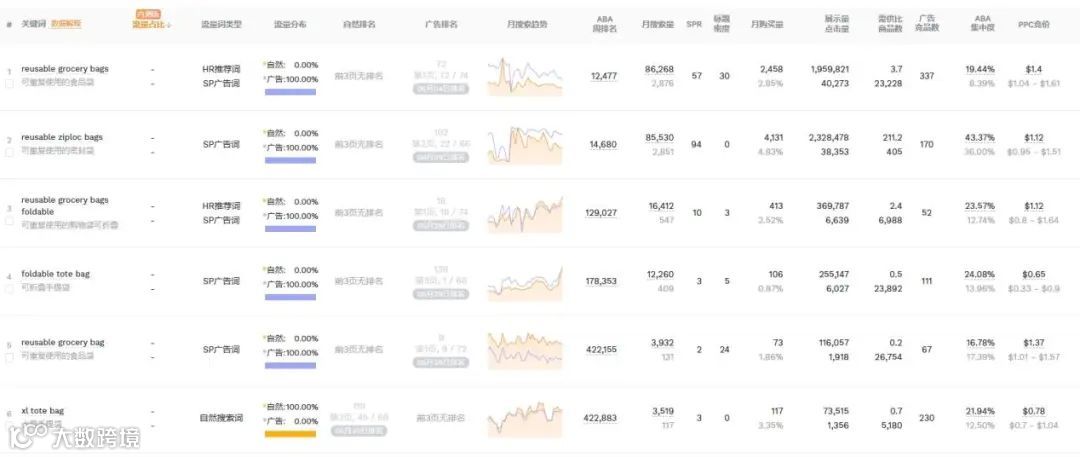This screenshot has height=457, width=1080.
Task: Click PPC bid $1.37 for reusable grocery bag
Action: (x=1034, y=342)
